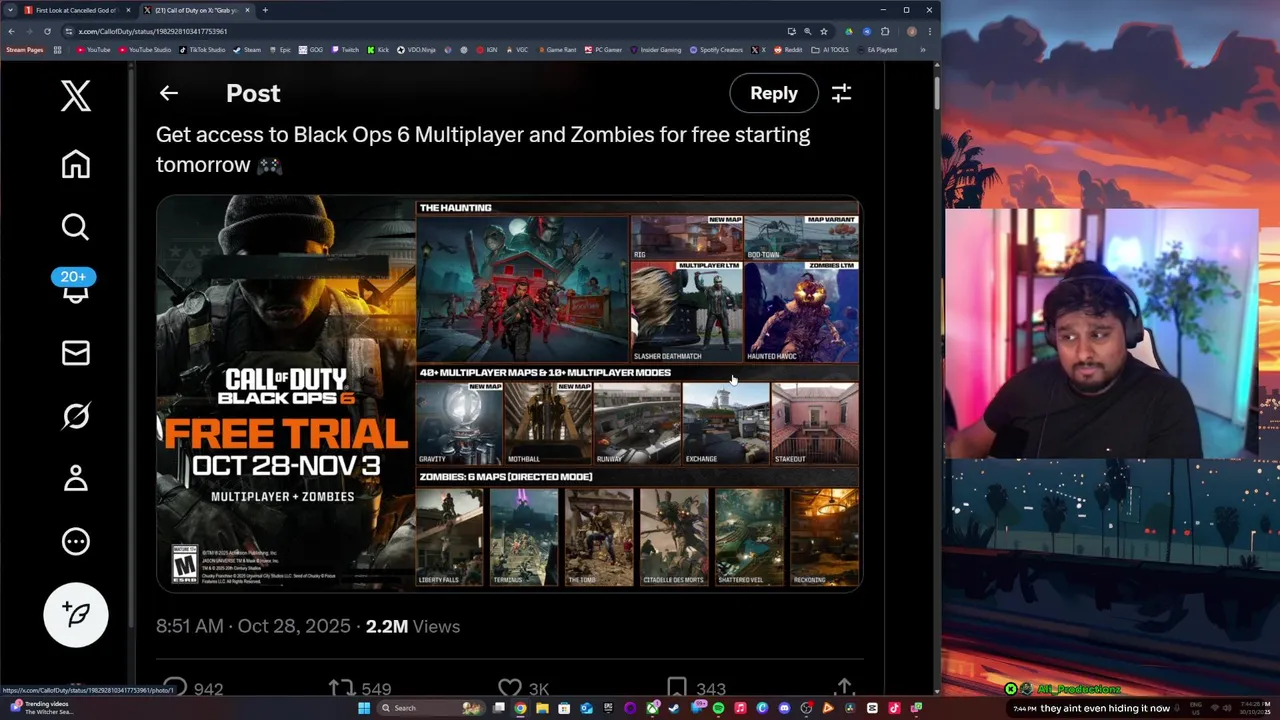
Task: Click the 2.2M Views count
Action: [x=412, y=626]
